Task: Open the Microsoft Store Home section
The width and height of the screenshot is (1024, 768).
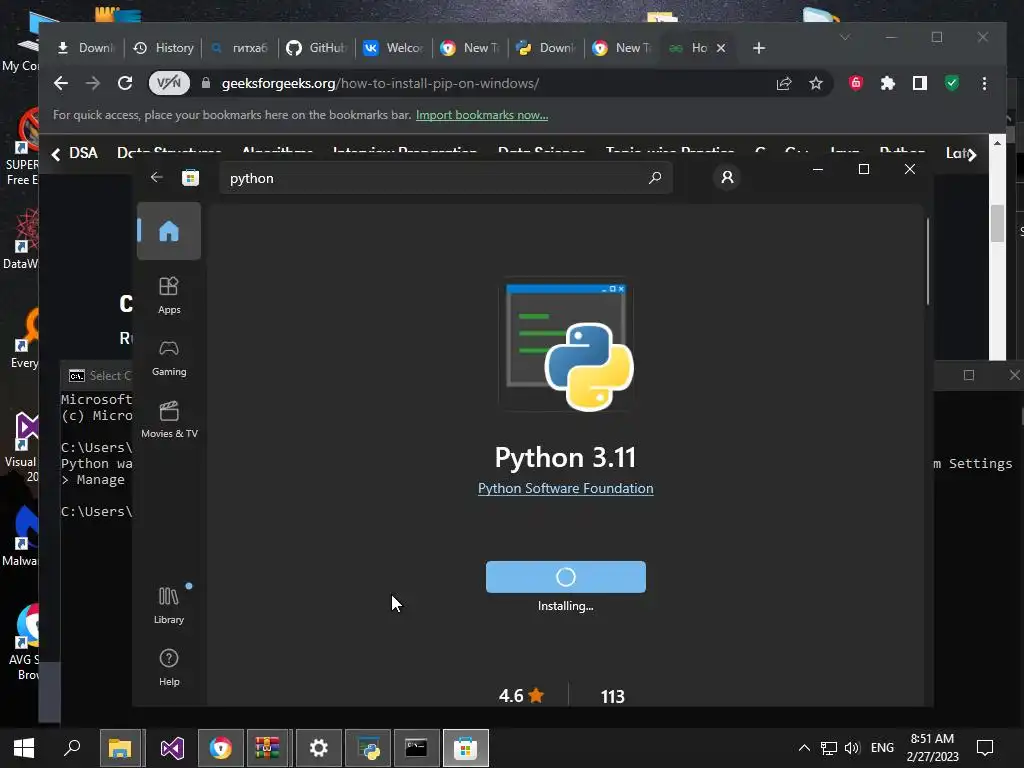Action: coord(168,231)
